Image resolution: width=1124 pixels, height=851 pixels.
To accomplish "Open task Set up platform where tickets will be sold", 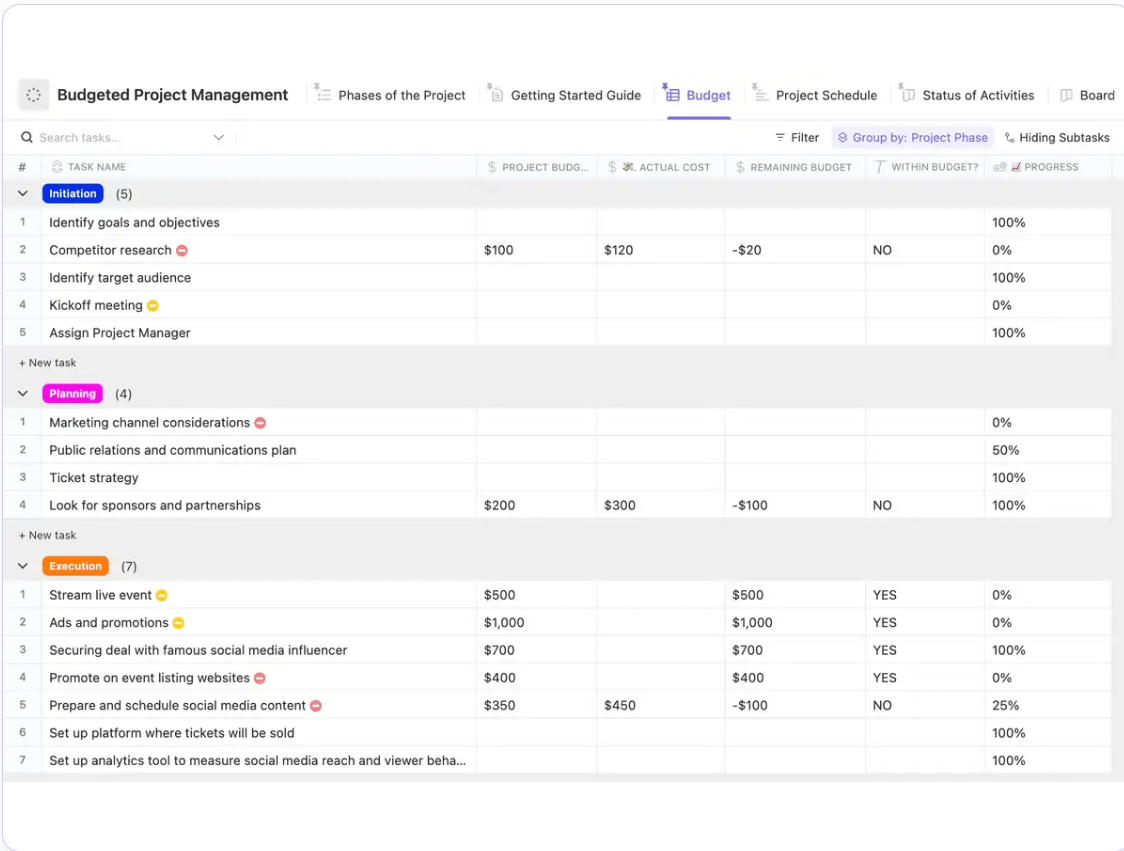I will tap(172, 733).
